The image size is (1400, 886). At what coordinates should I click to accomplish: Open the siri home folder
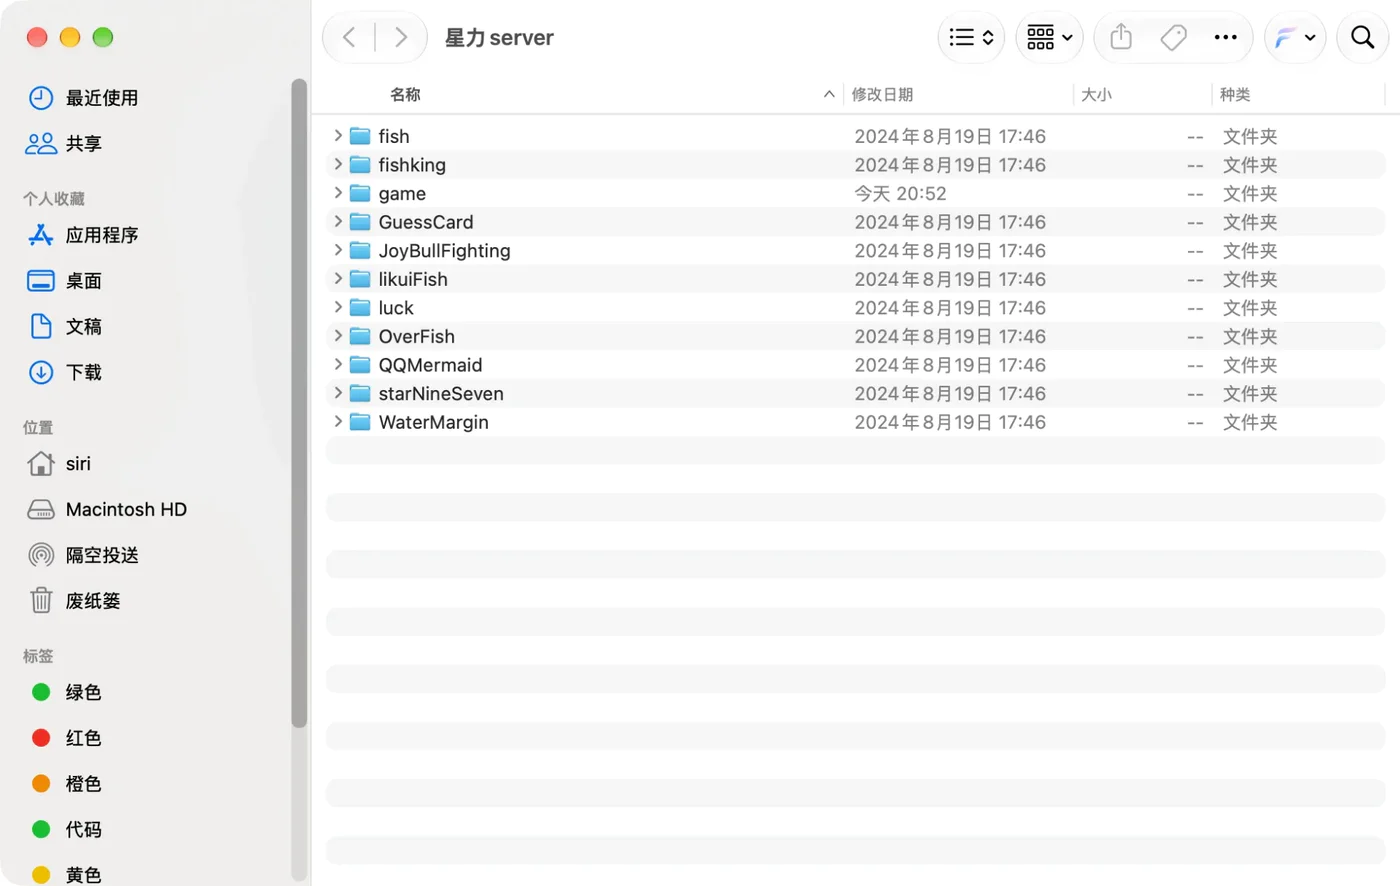pyautogui.click(x=59, y=464)
